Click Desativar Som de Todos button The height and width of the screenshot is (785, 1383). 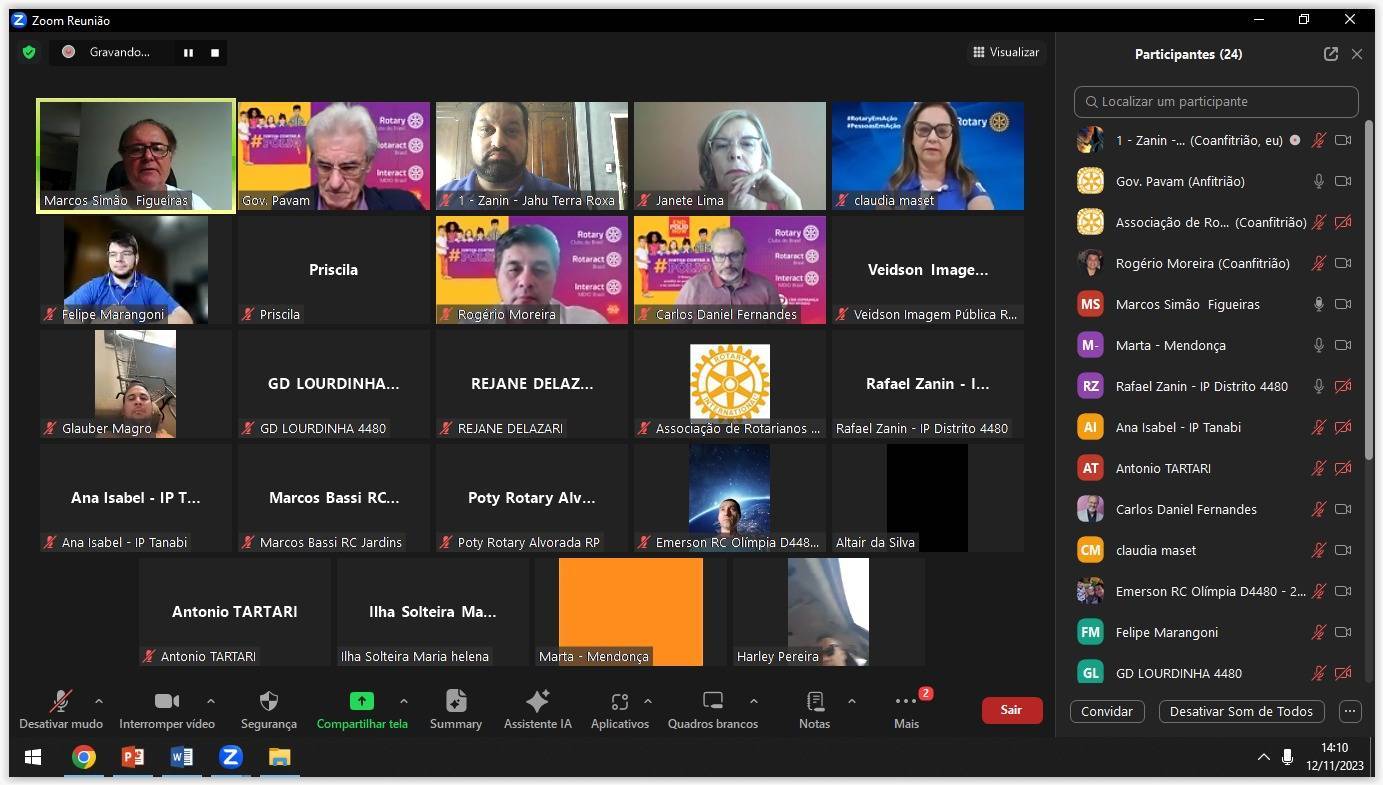point(1240,711)
